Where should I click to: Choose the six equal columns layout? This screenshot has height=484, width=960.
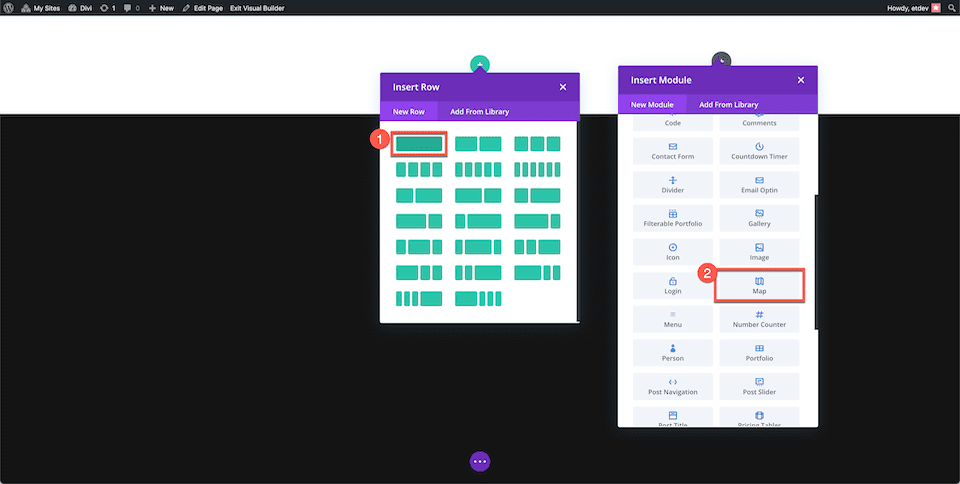[537, 169]
